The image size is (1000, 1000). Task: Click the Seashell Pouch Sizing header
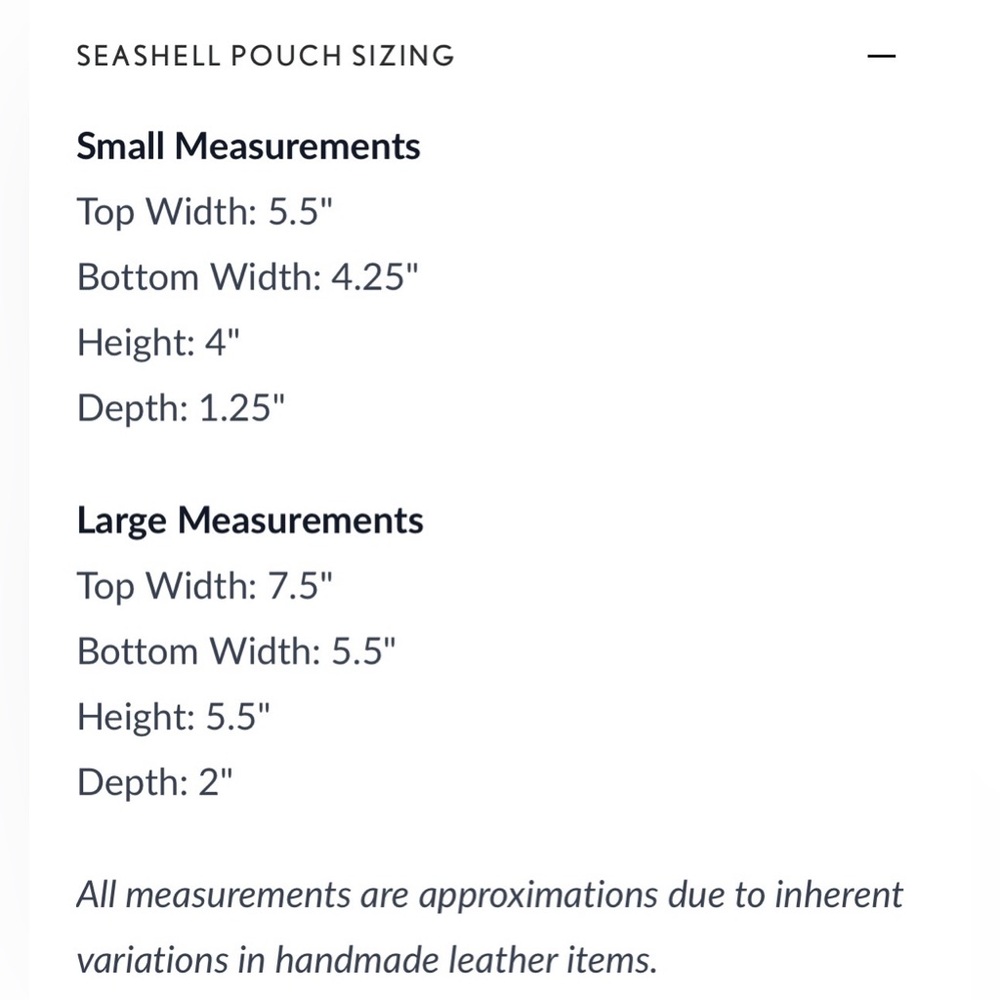pos(265,56)
